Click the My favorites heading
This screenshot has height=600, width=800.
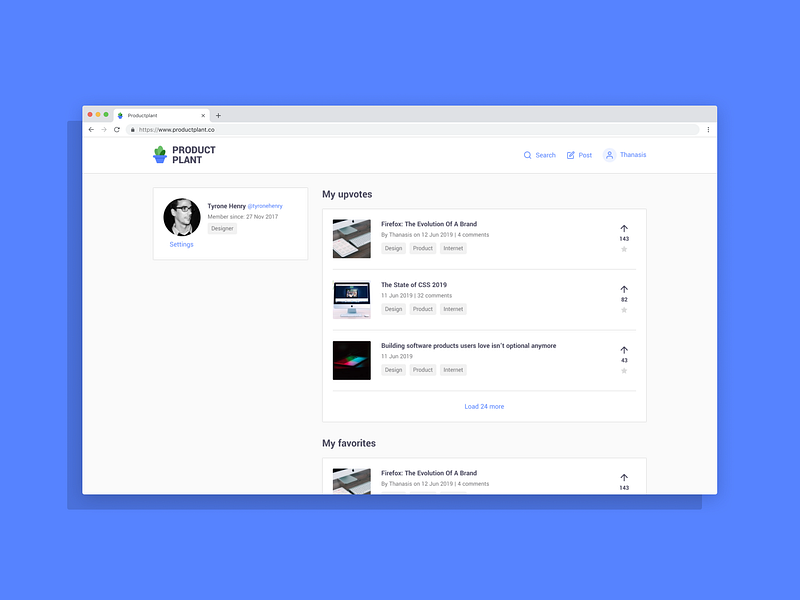click(349, 443)
